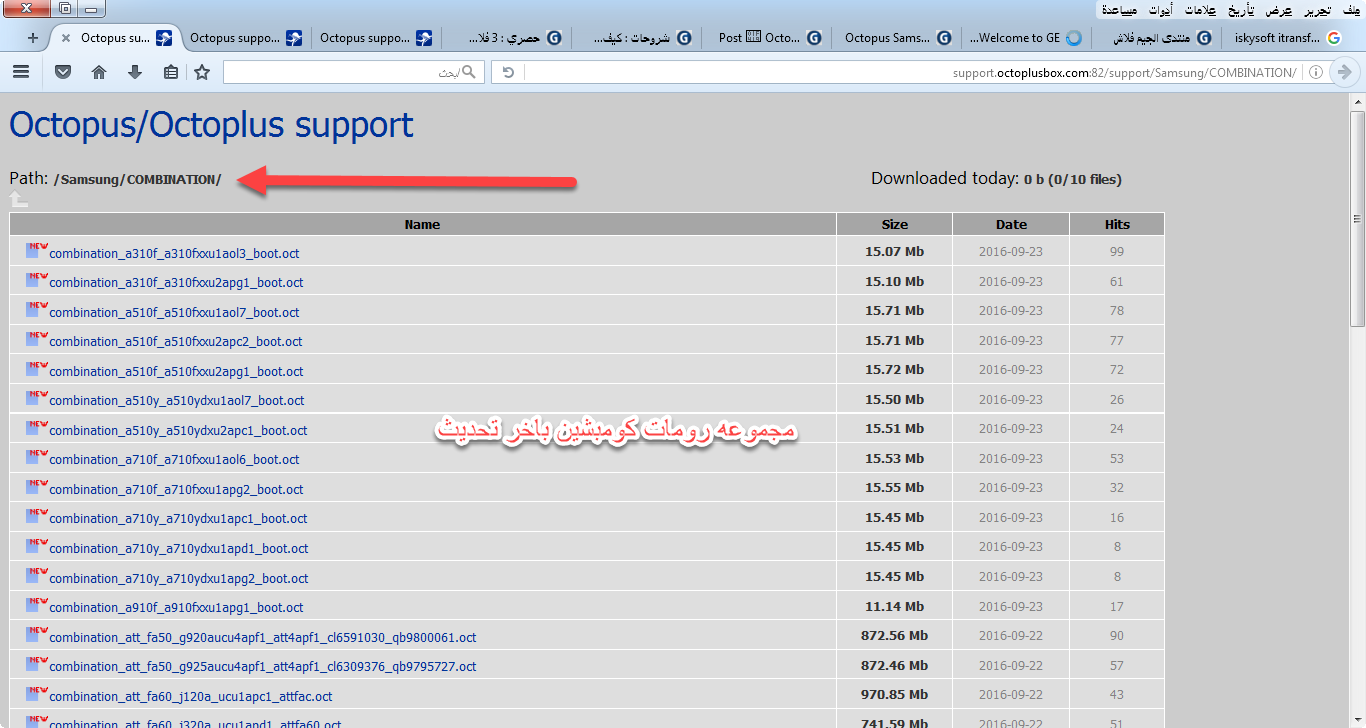The width and height of the screenshot is (1366, 728).
Task: Click the Octopus/Octoplus support page heading
Action: pos(211,125)
